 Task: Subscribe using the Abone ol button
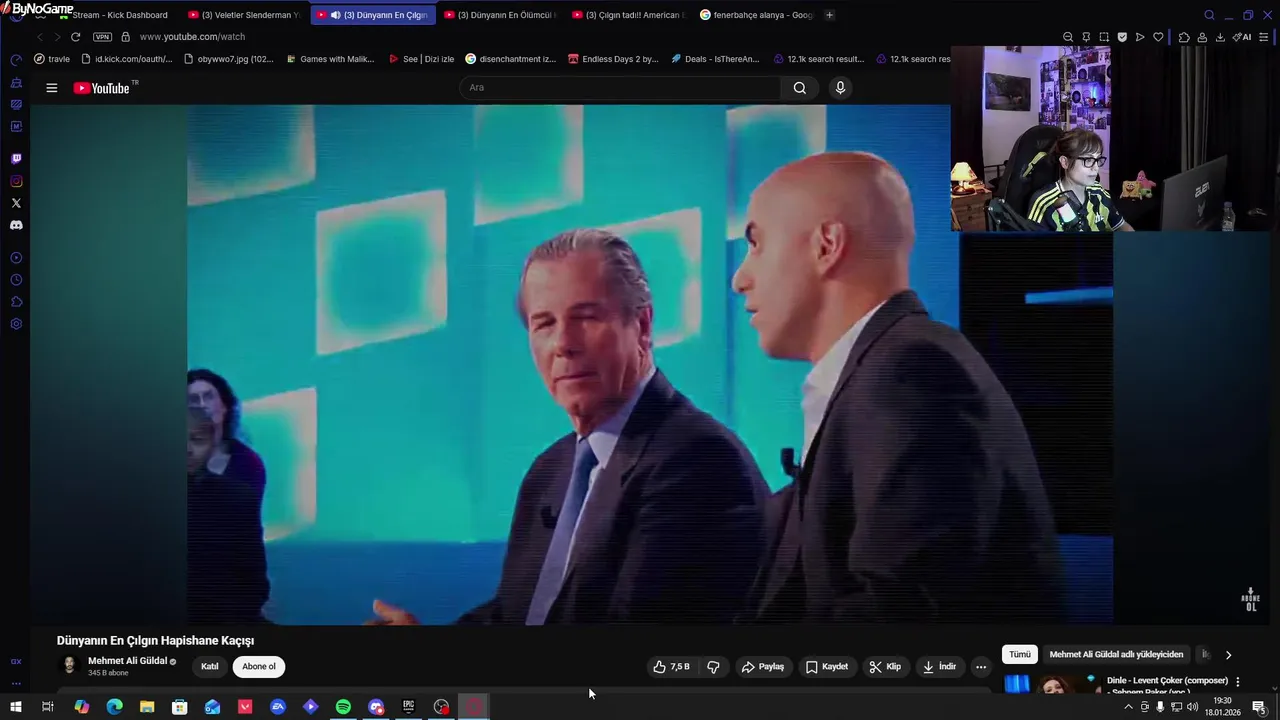click(259, 667)
